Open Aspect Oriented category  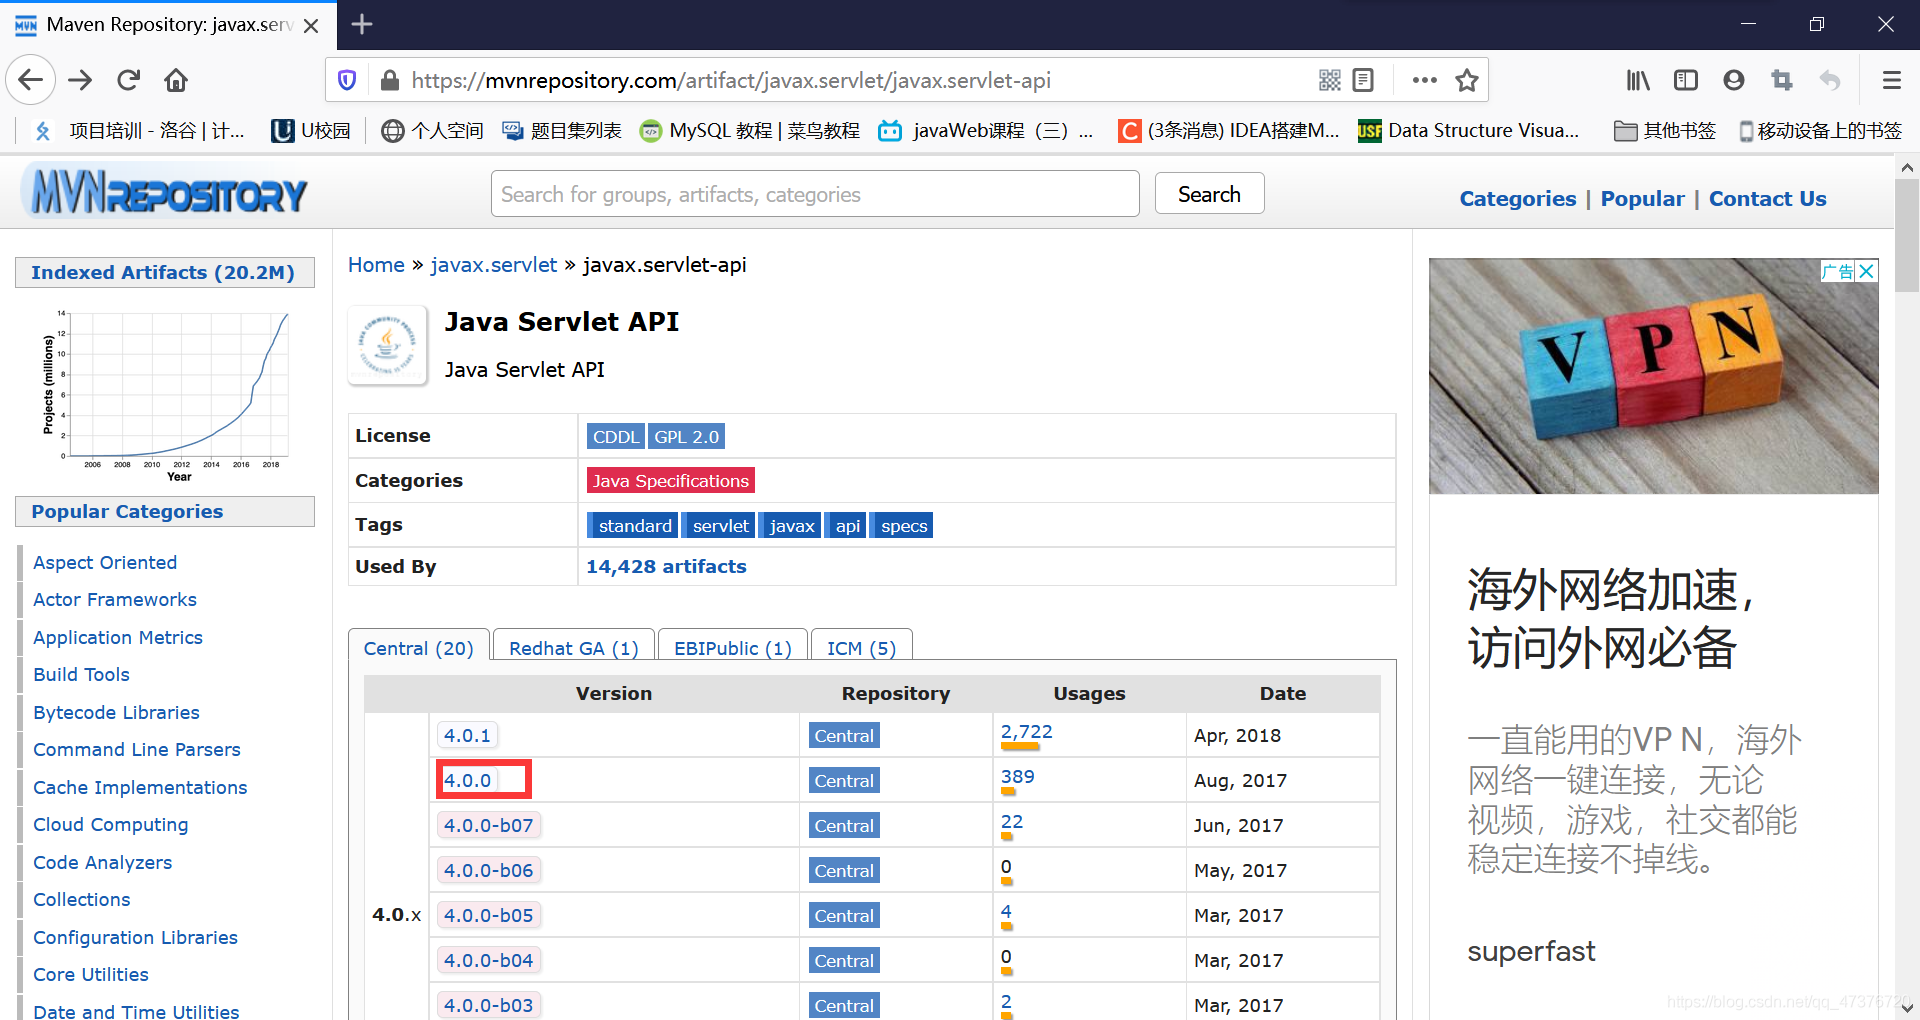point(105,562)
